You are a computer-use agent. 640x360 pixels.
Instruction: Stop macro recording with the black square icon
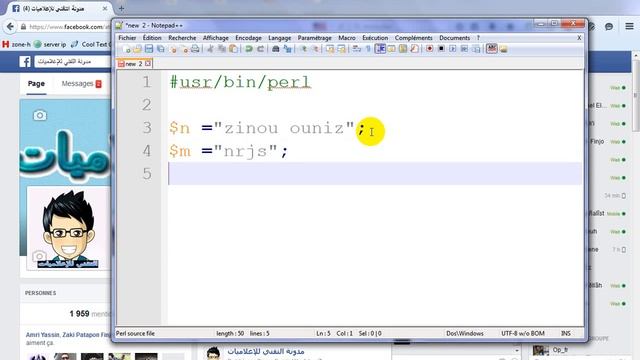(441, 49)
